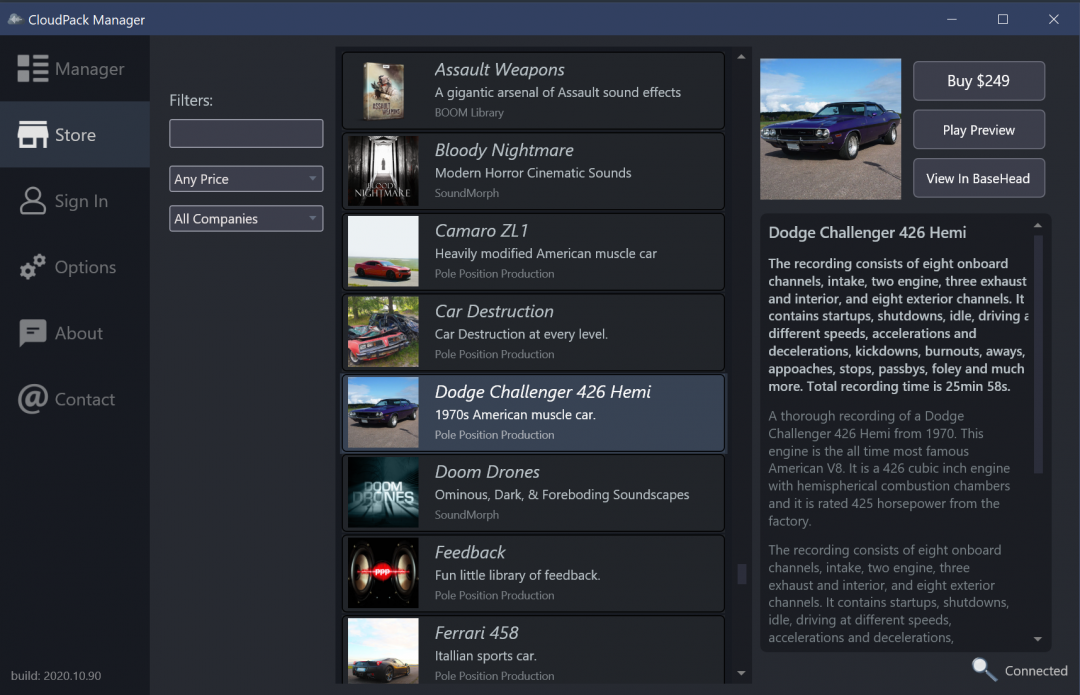This screenshot has height=695, width=1080.
Task: Click View In BaseHead
Action: point(978,178)
